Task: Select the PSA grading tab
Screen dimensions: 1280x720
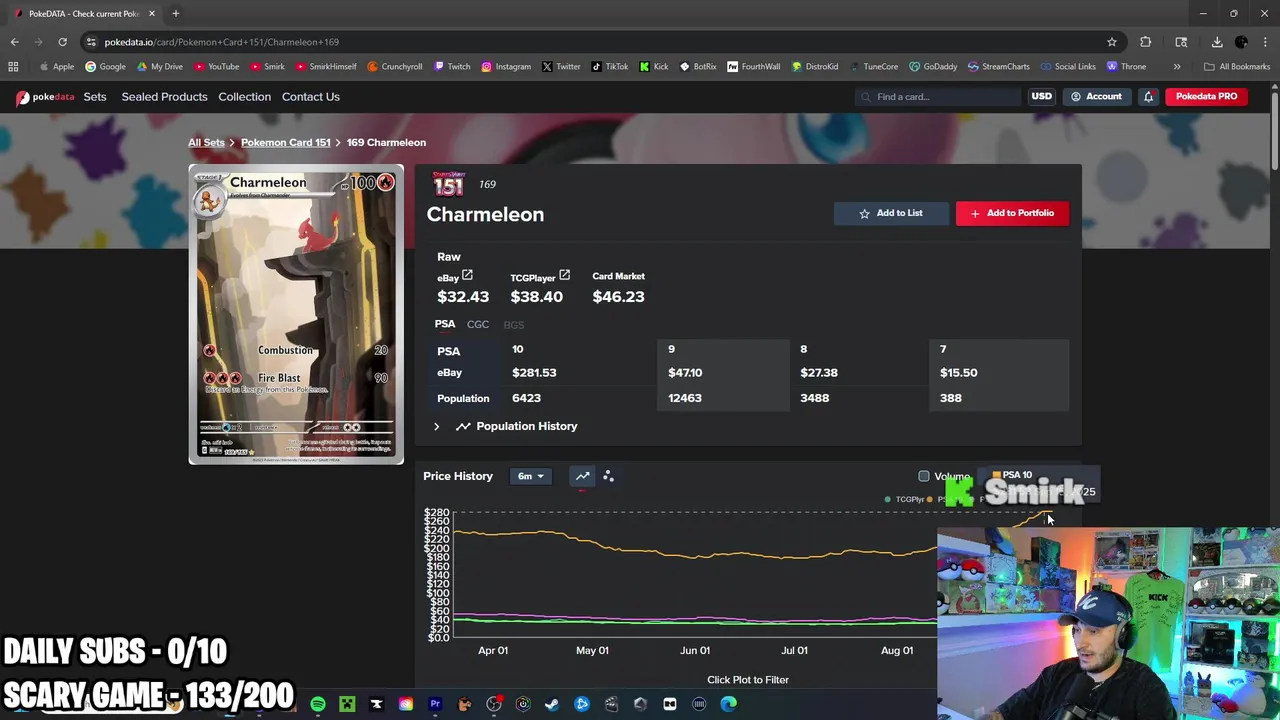Action: click(445, 324)
